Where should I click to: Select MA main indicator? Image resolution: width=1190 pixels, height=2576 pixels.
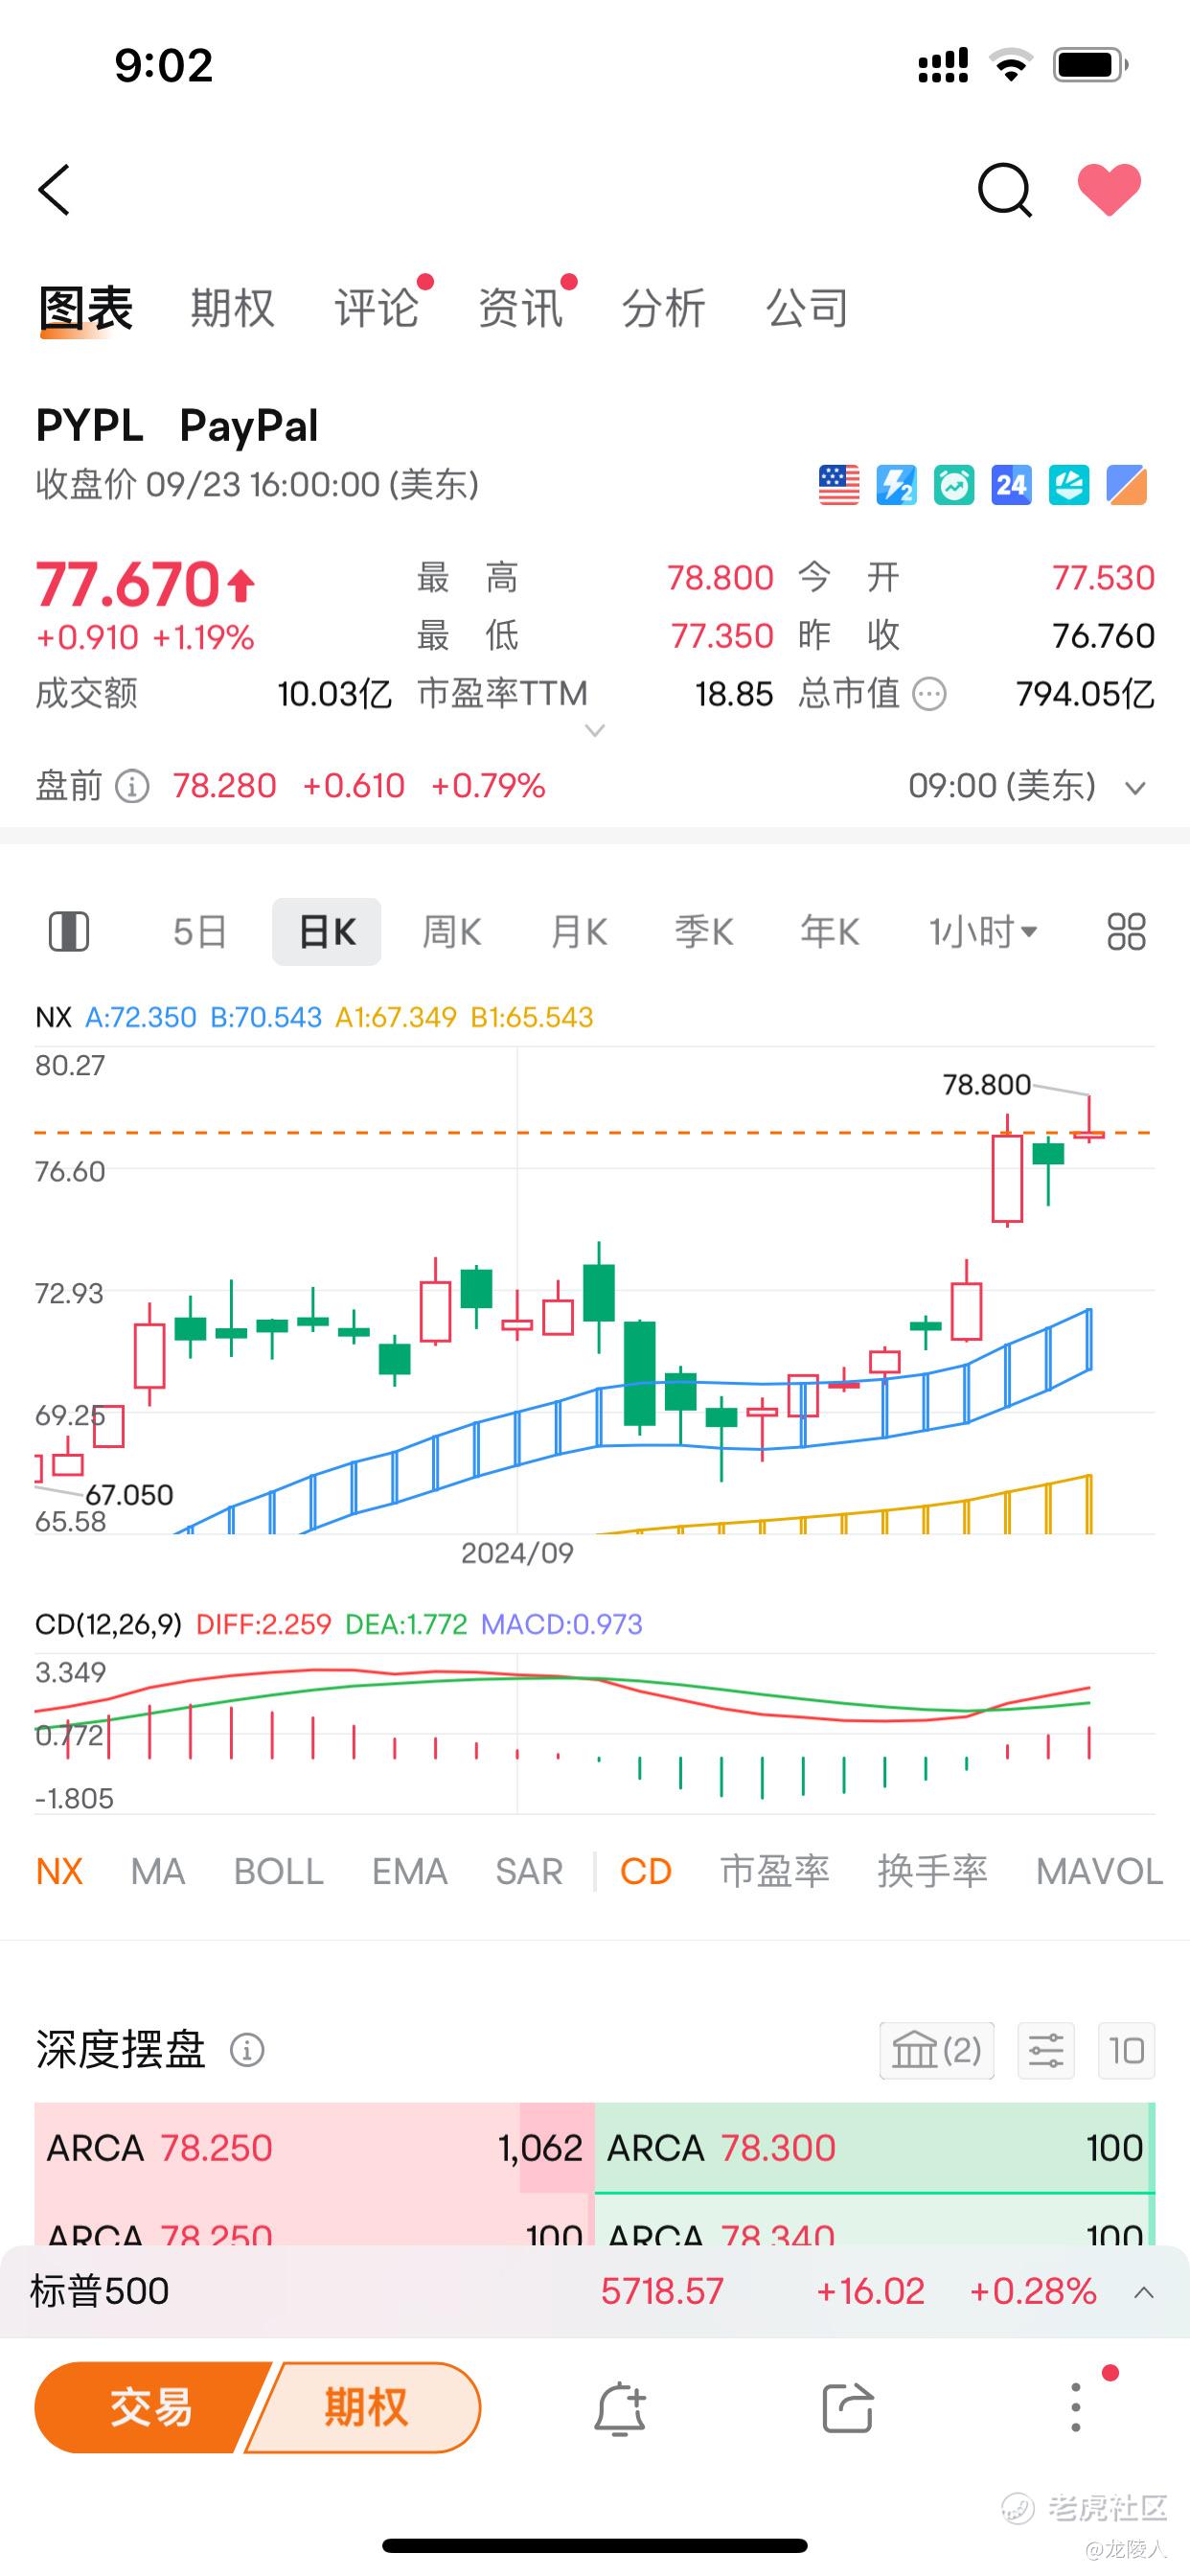(x=158, y=1871)
